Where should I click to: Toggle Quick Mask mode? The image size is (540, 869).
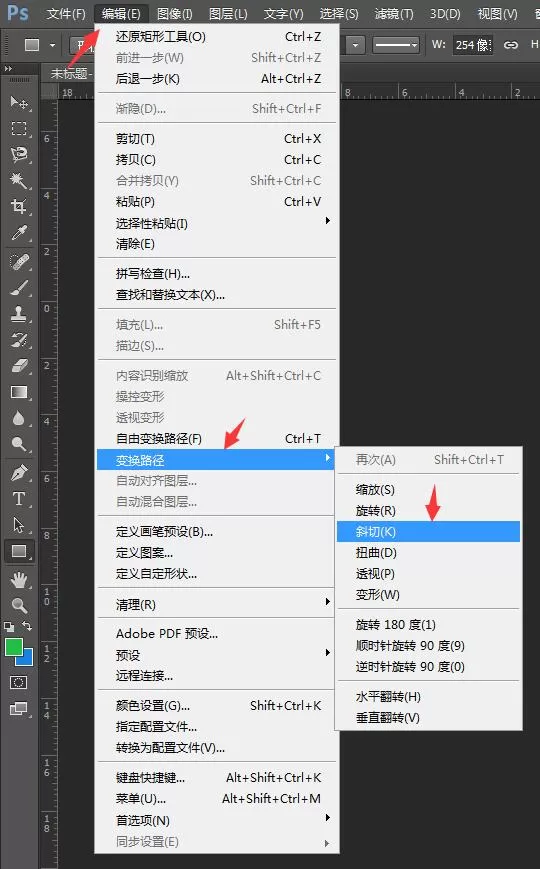tap(18, 682)
